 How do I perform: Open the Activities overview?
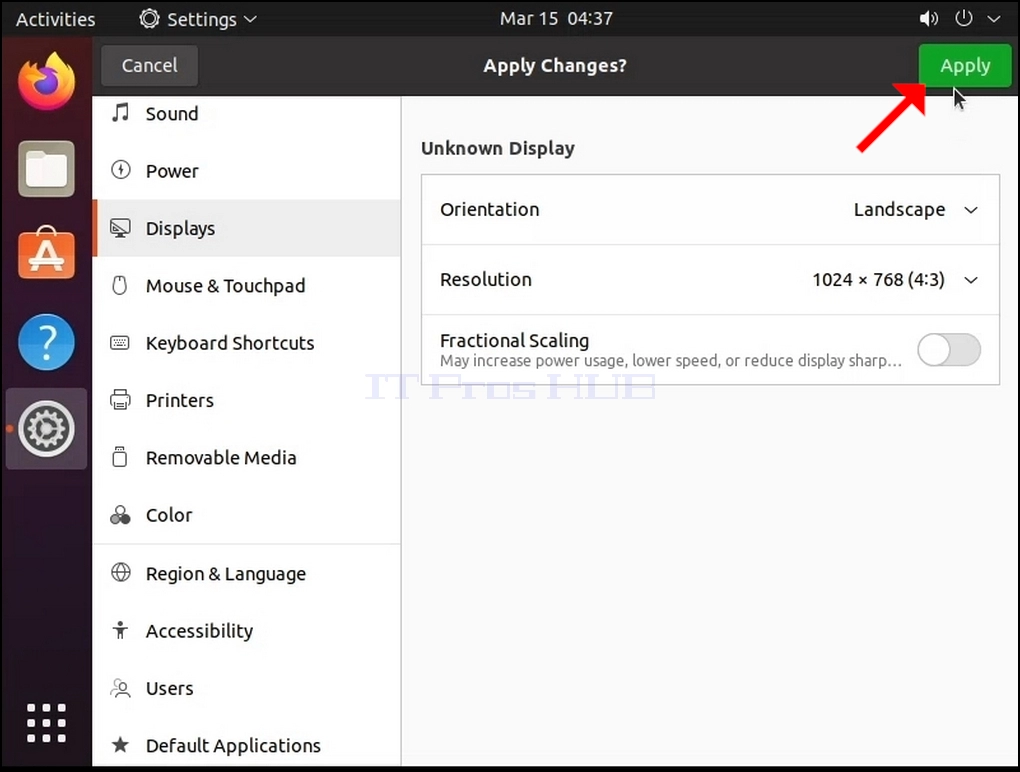coord(55,19)
